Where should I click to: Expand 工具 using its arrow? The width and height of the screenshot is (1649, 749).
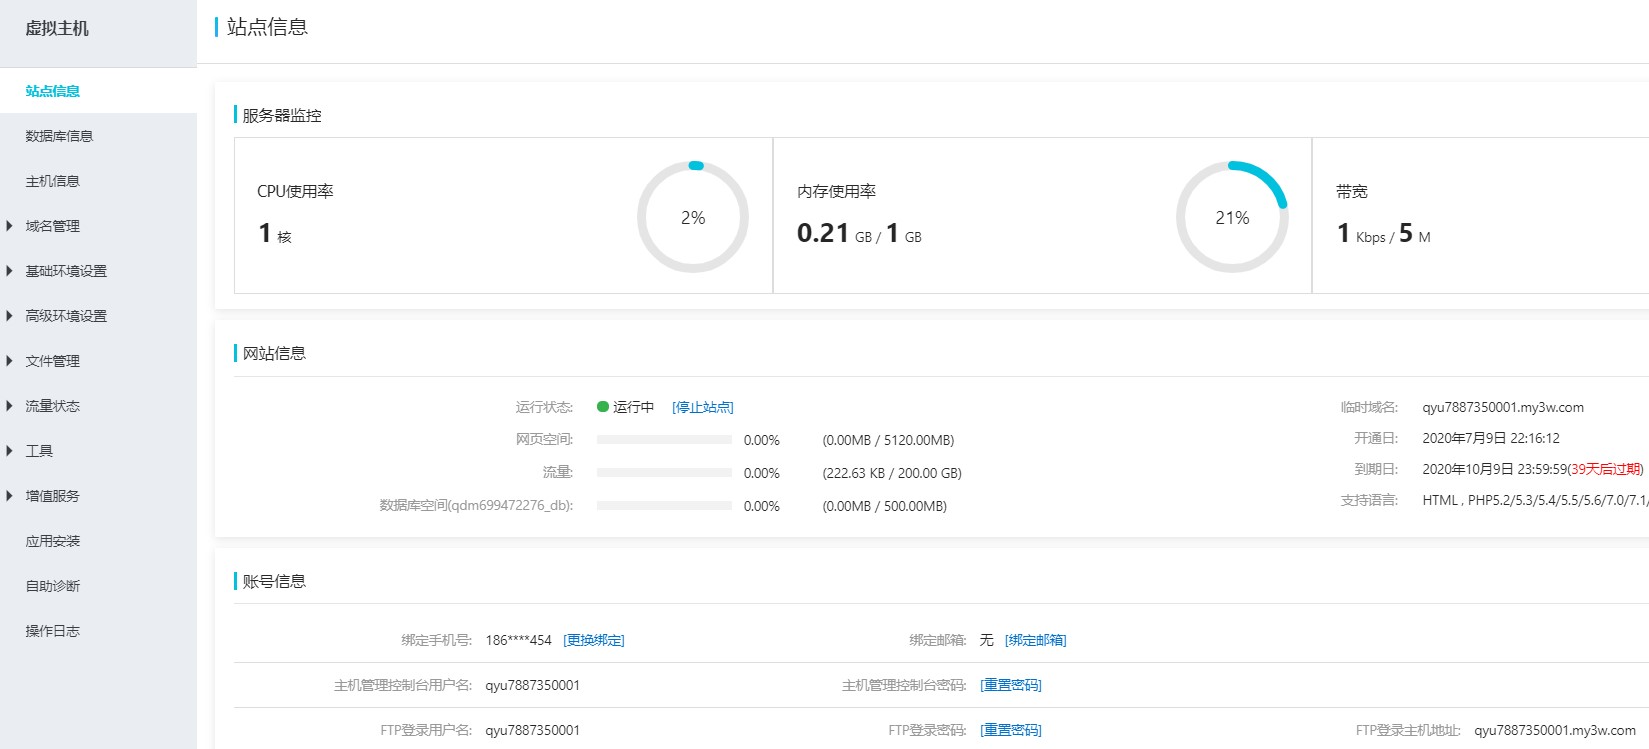pos(10,451)
